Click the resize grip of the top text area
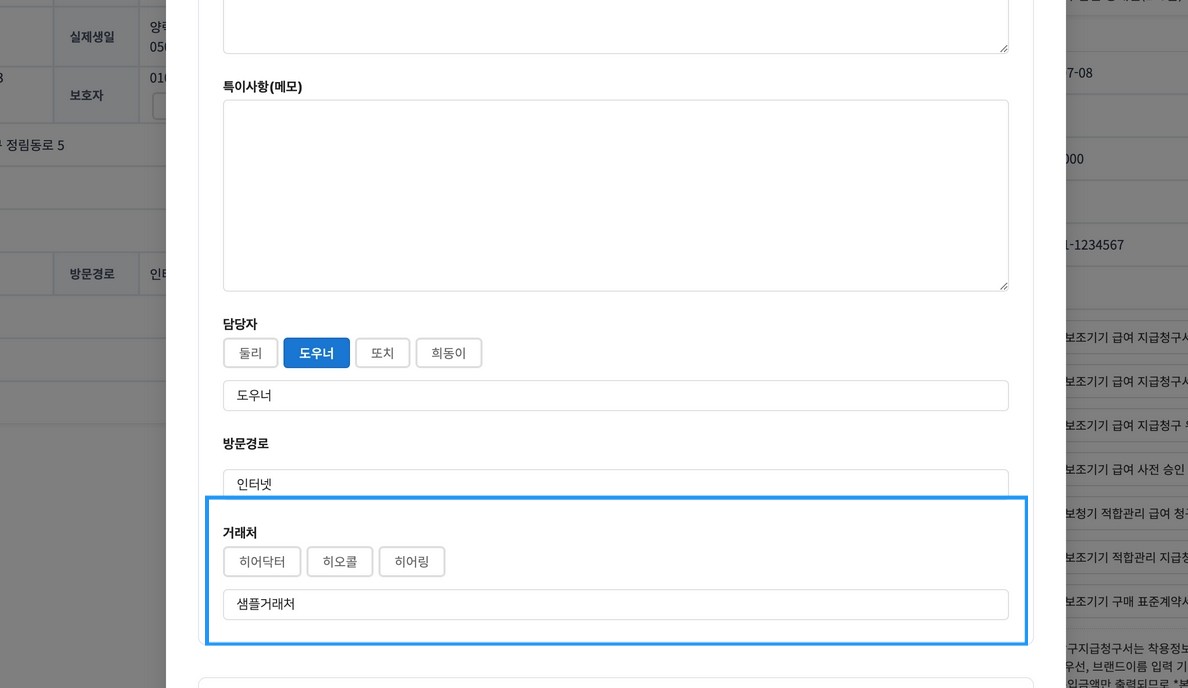1188x688 pixels. pyautogui.click(x=1003, y=48)
